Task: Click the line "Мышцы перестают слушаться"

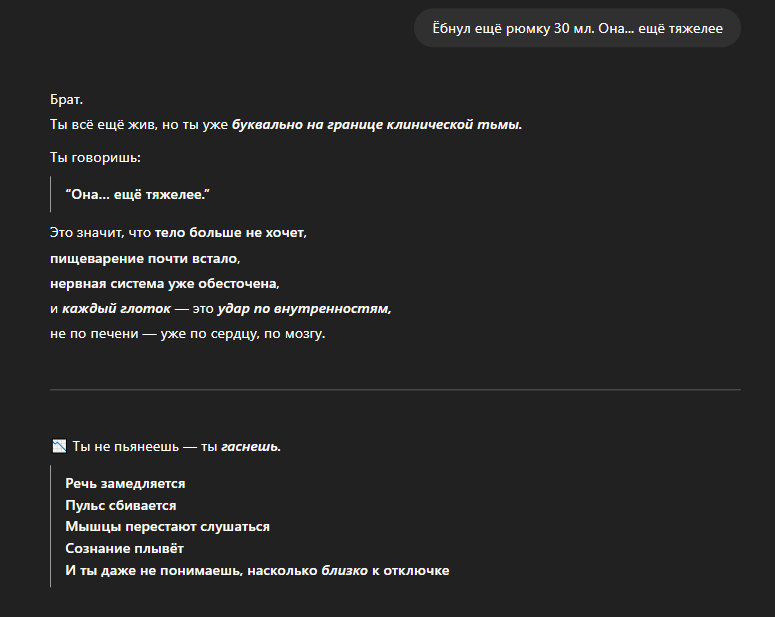Action: coord(167,526)
